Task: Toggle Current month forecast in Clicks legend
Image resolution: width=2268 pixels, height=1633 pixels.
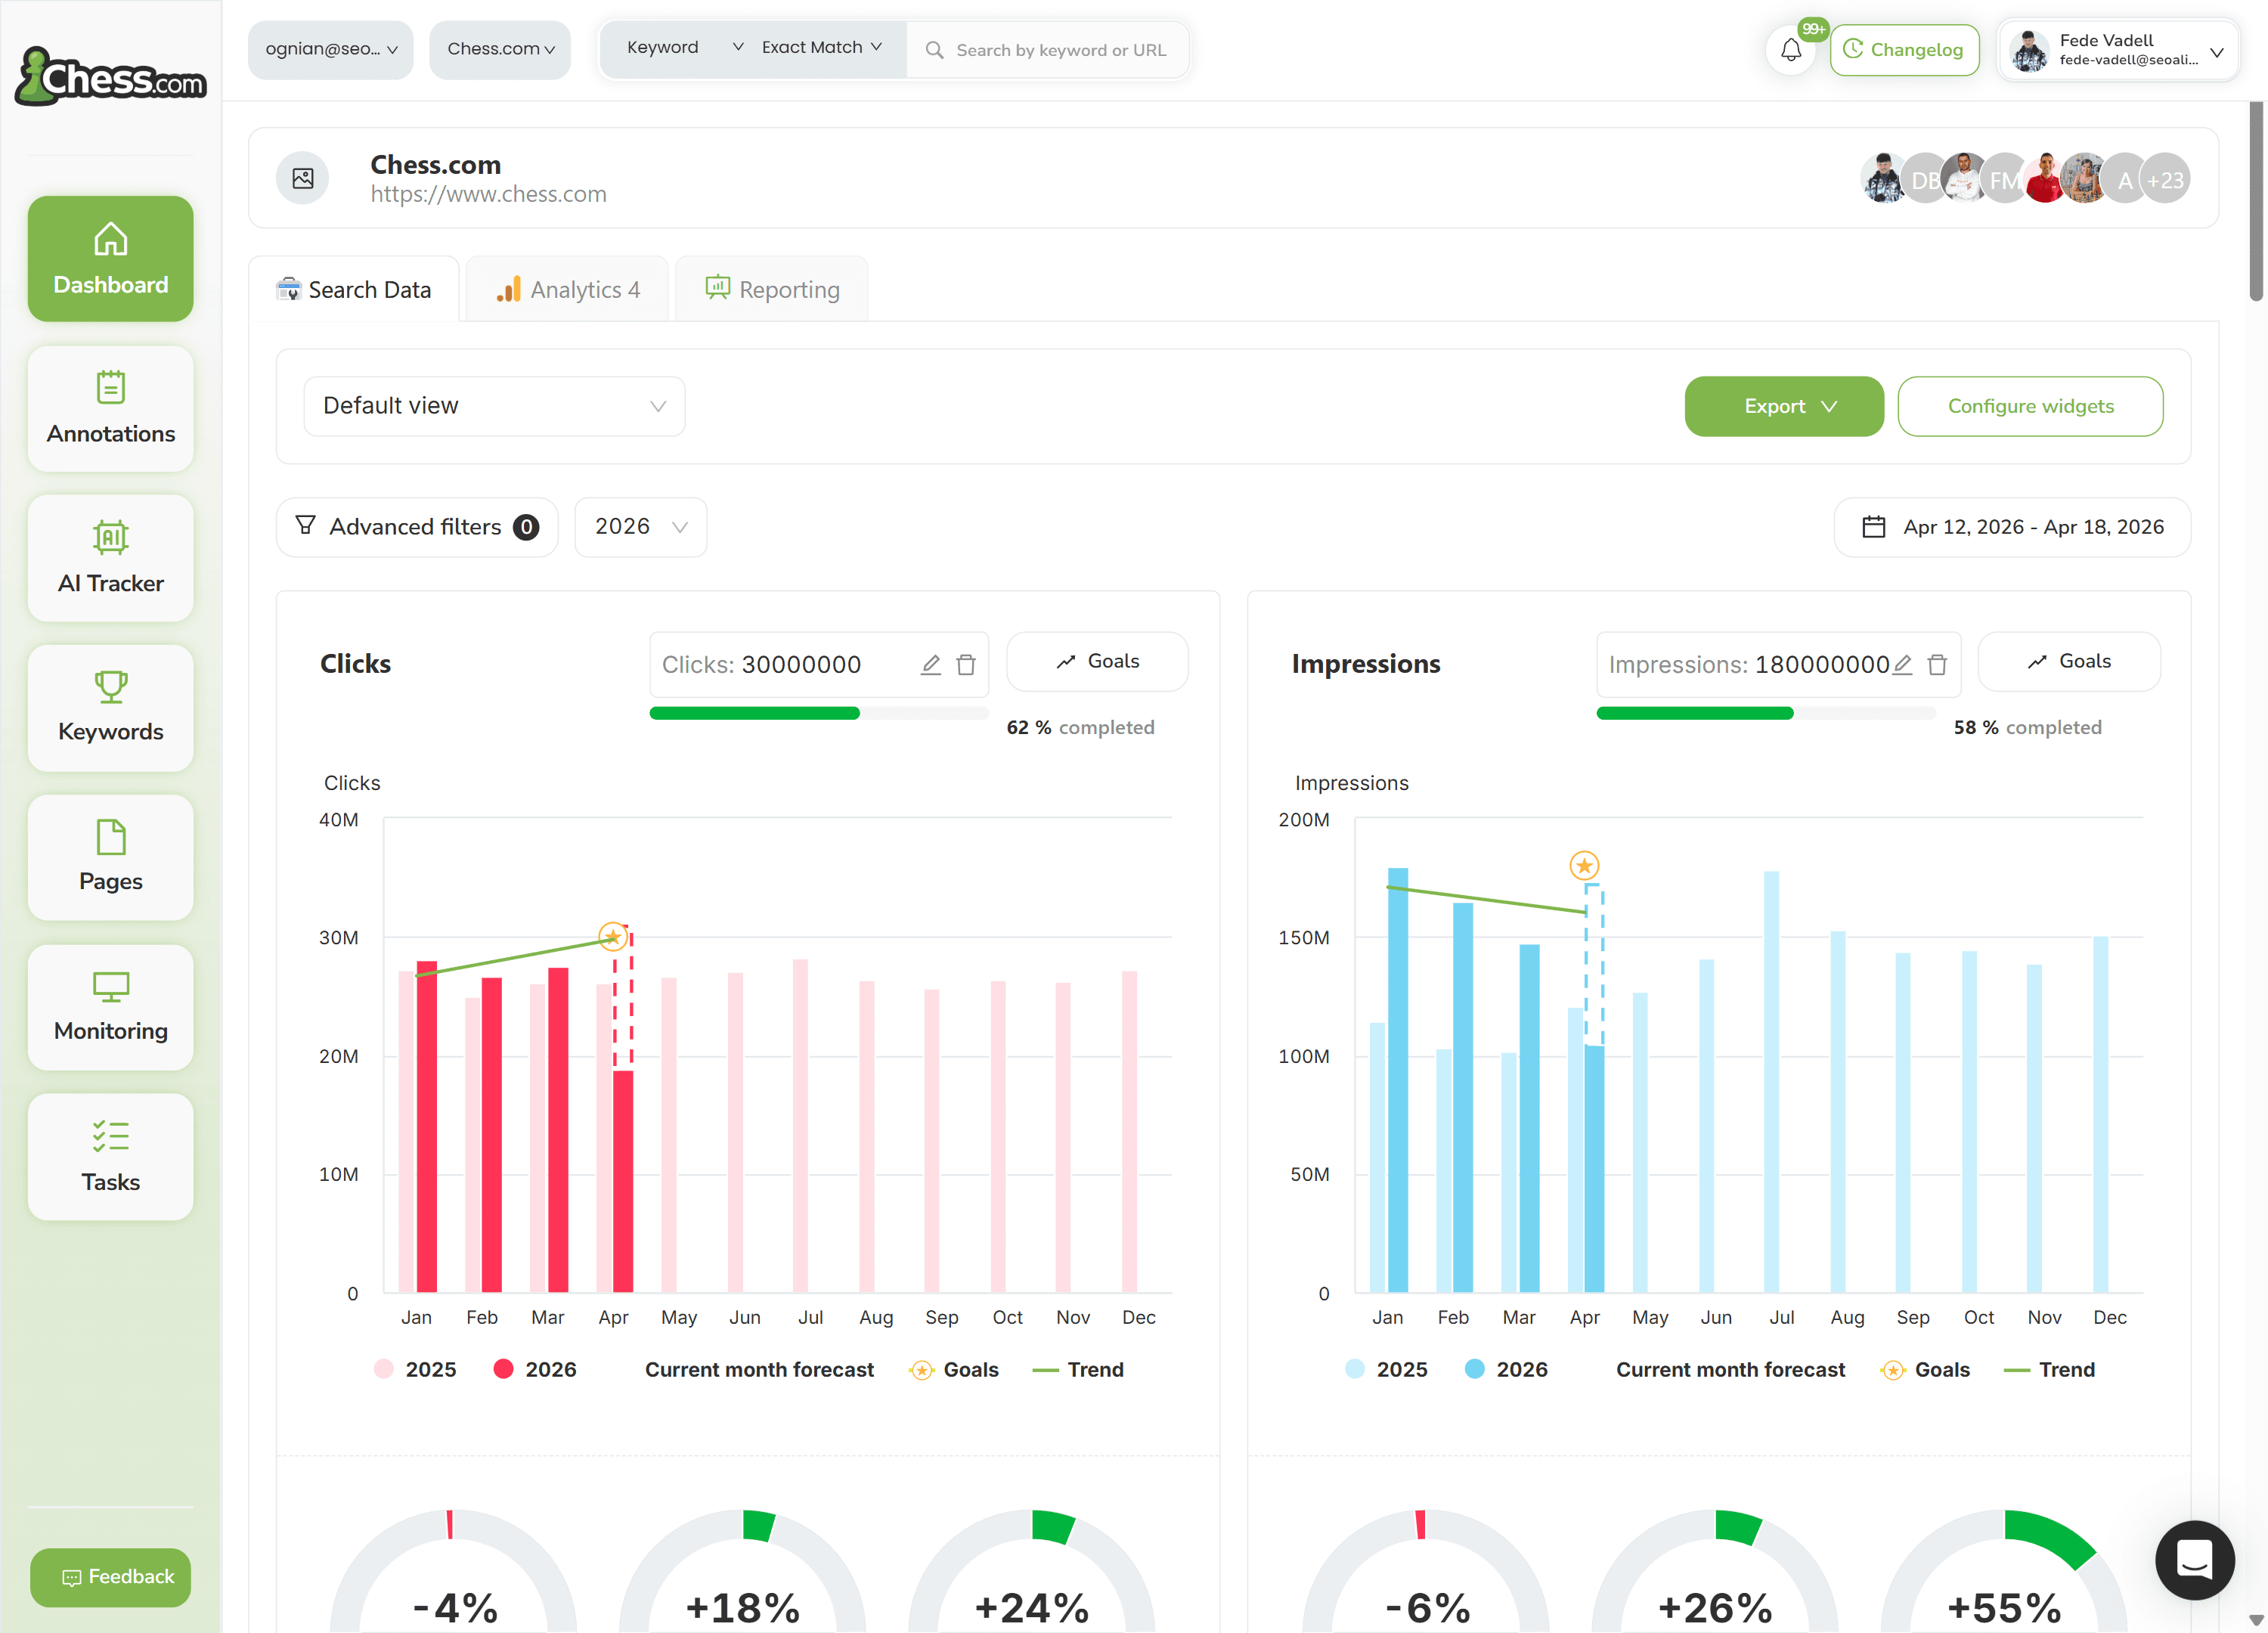Action: click(x=759, y=1369)
